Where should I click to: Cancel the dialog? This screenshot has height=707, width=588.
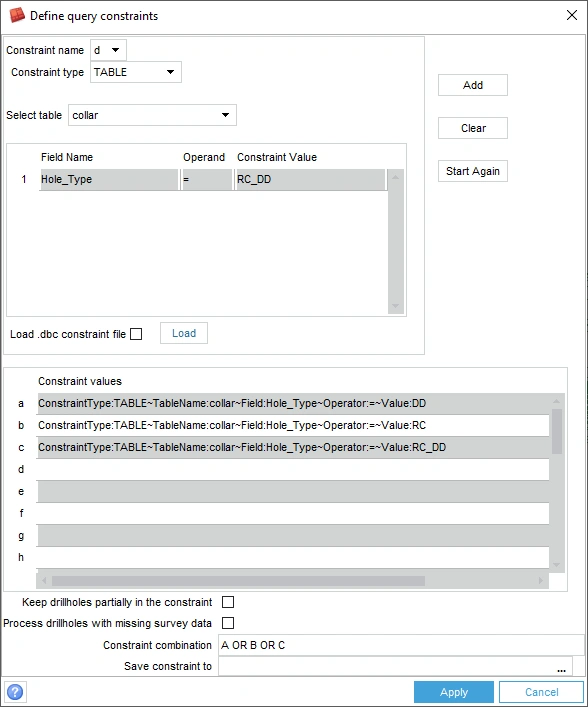541,692
